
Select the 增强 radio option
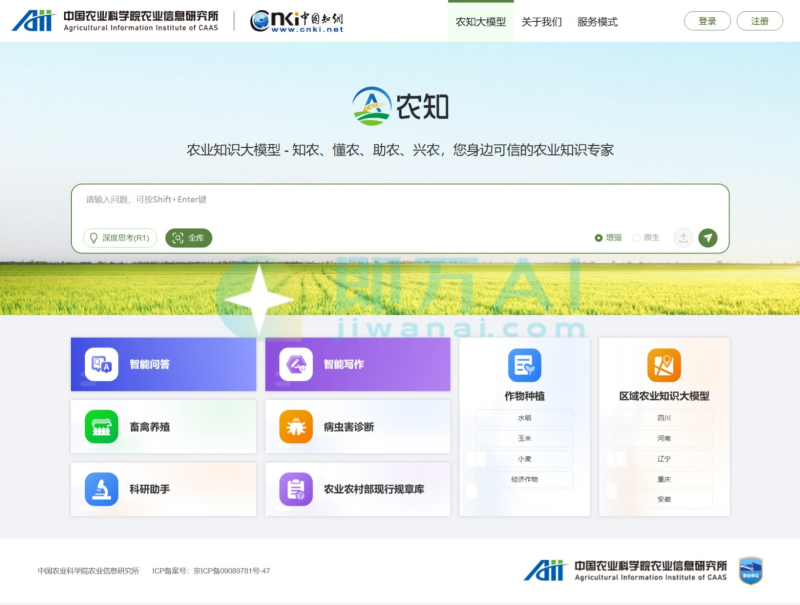click(x=599, y=238)
